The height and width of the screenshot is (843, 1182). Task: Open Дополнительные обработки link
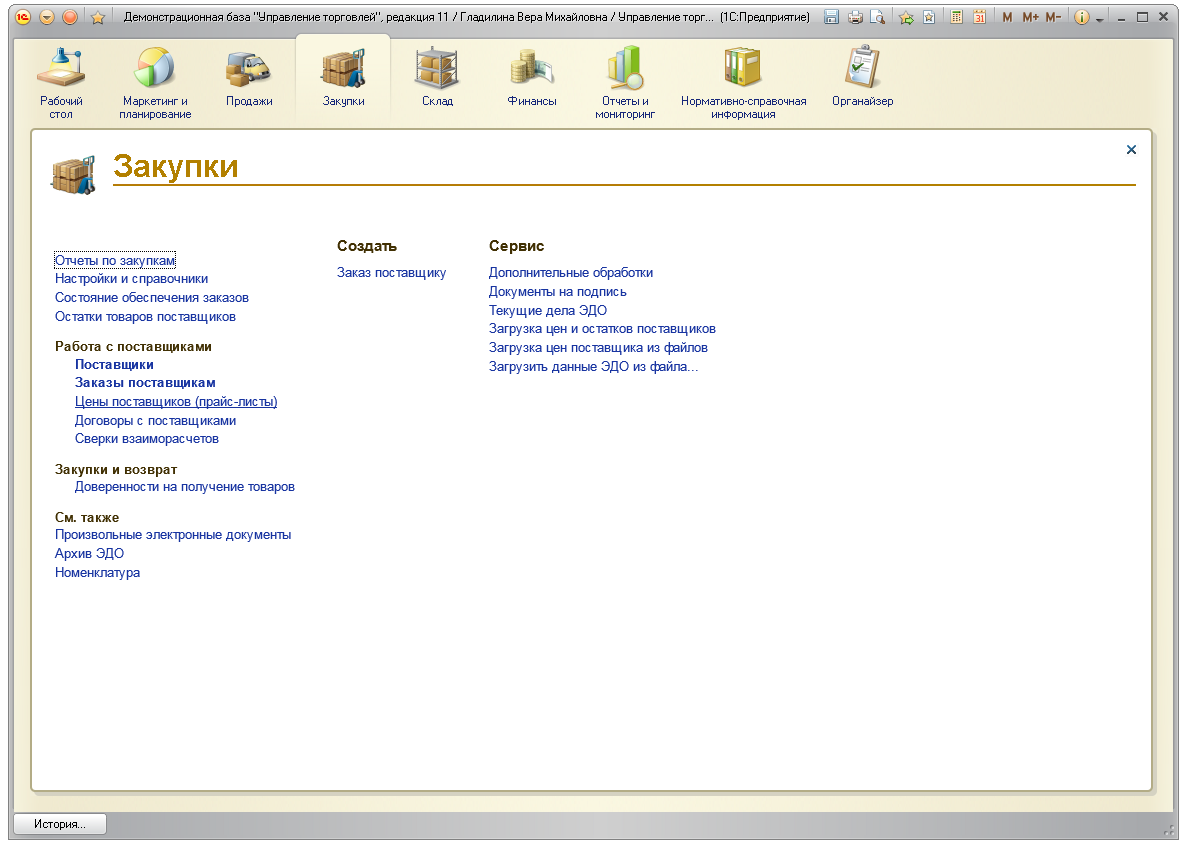[x=571, y=272]
